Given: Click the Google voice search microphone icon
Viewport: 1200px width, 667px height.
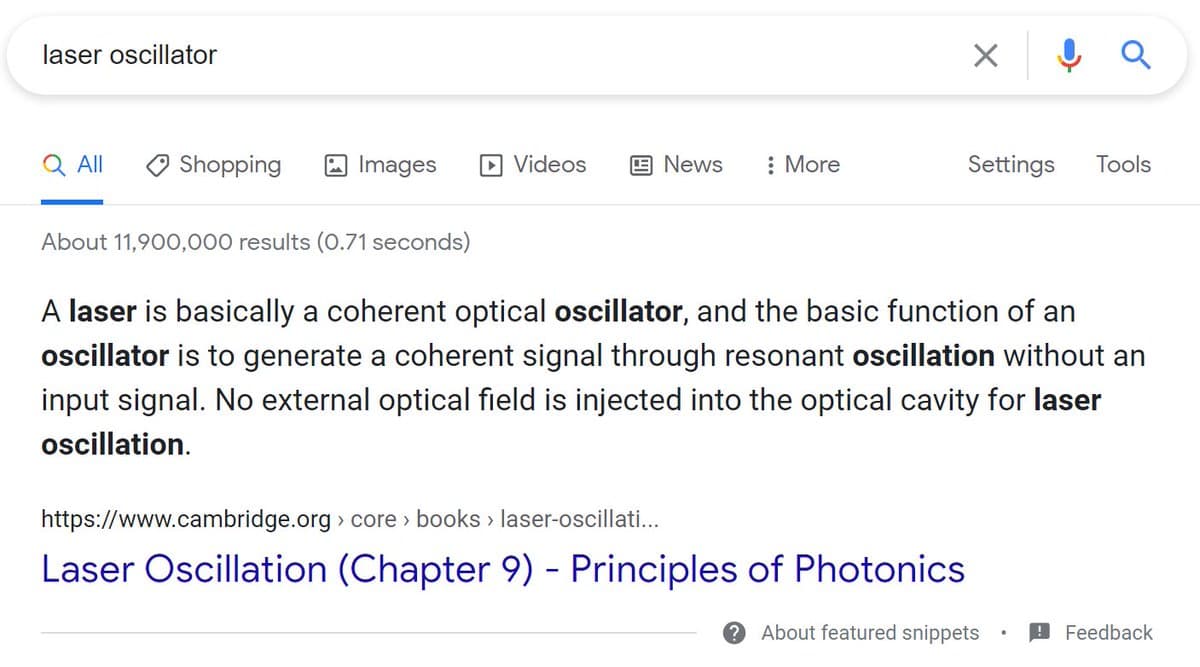Looking at the screenshot, I should tap(1069, 55).
